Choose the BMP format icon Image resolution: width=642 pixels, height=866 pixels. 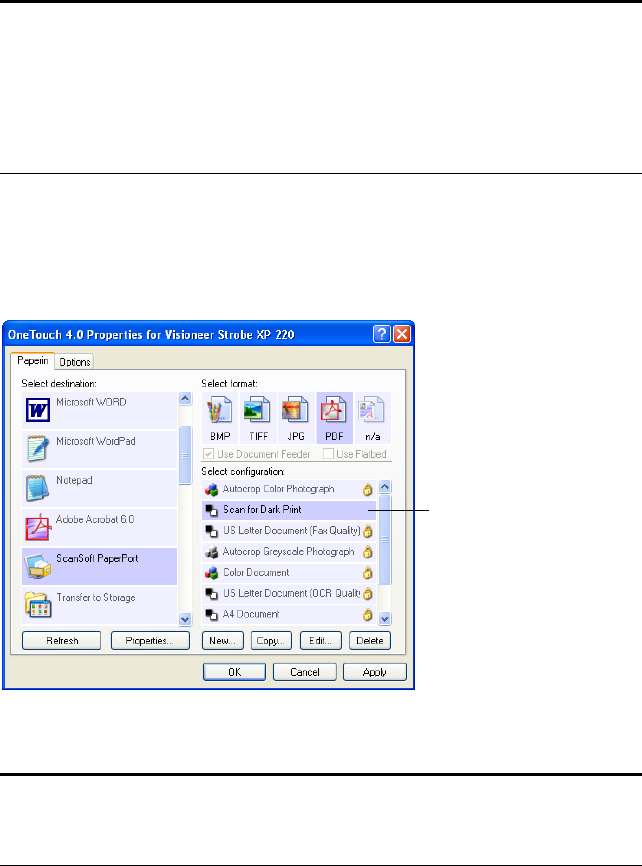pyautogui.click(x=220, y=412)
